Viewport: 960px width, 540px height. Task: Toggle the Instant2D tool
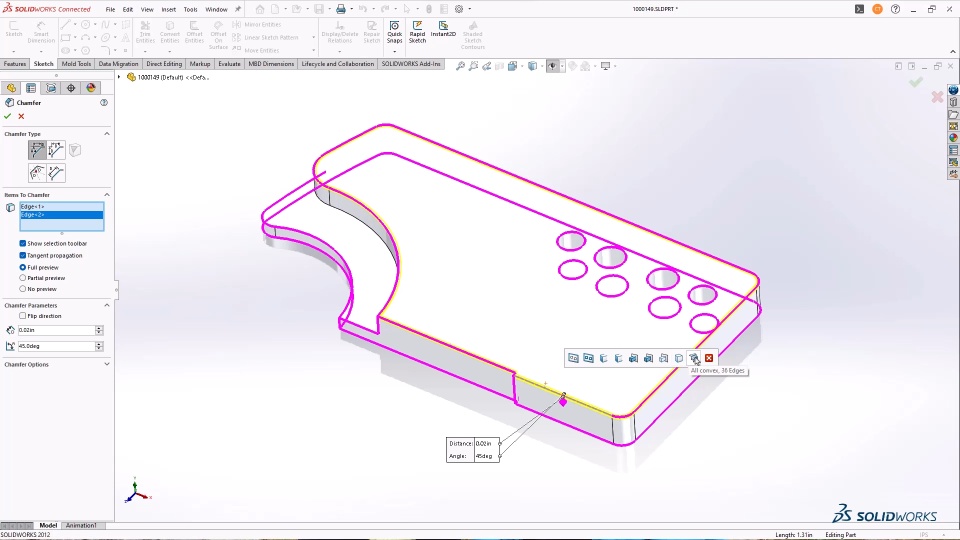(443, 29)
